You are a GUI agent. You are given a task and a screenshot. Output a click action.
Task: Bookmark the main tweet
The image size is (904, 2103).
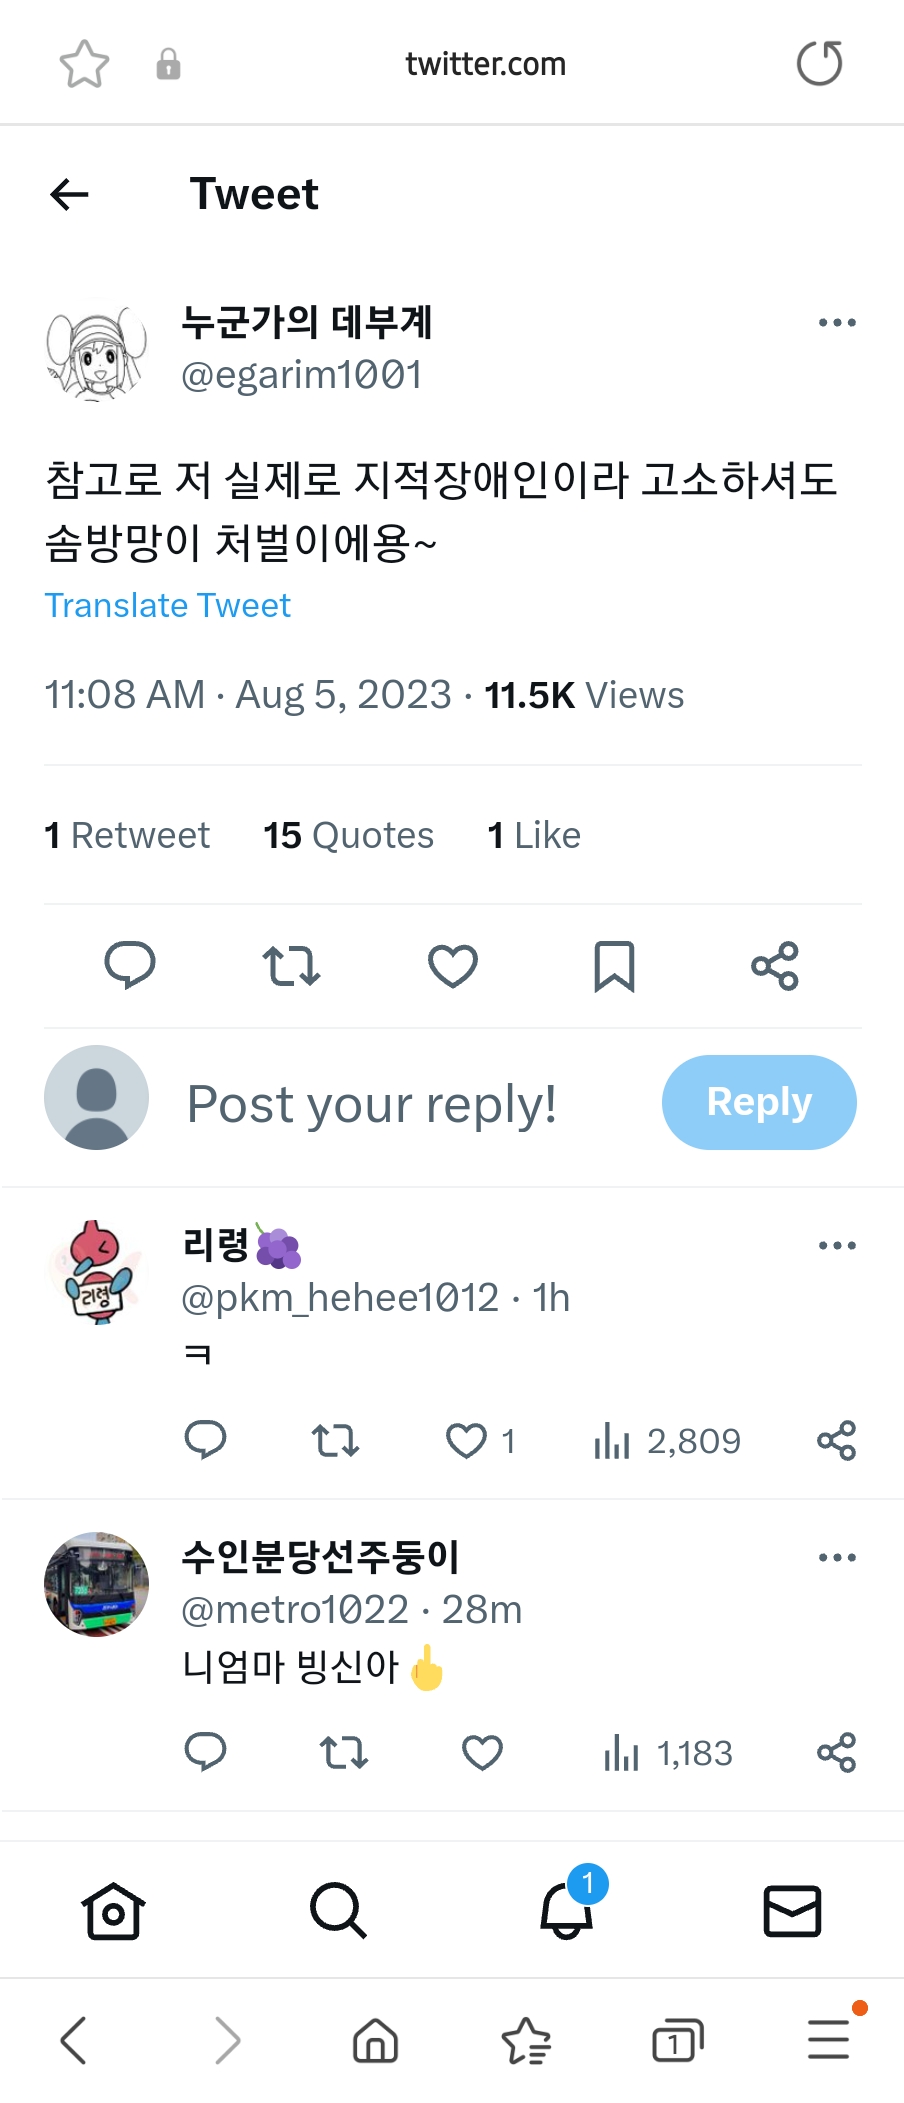[613, 966]
